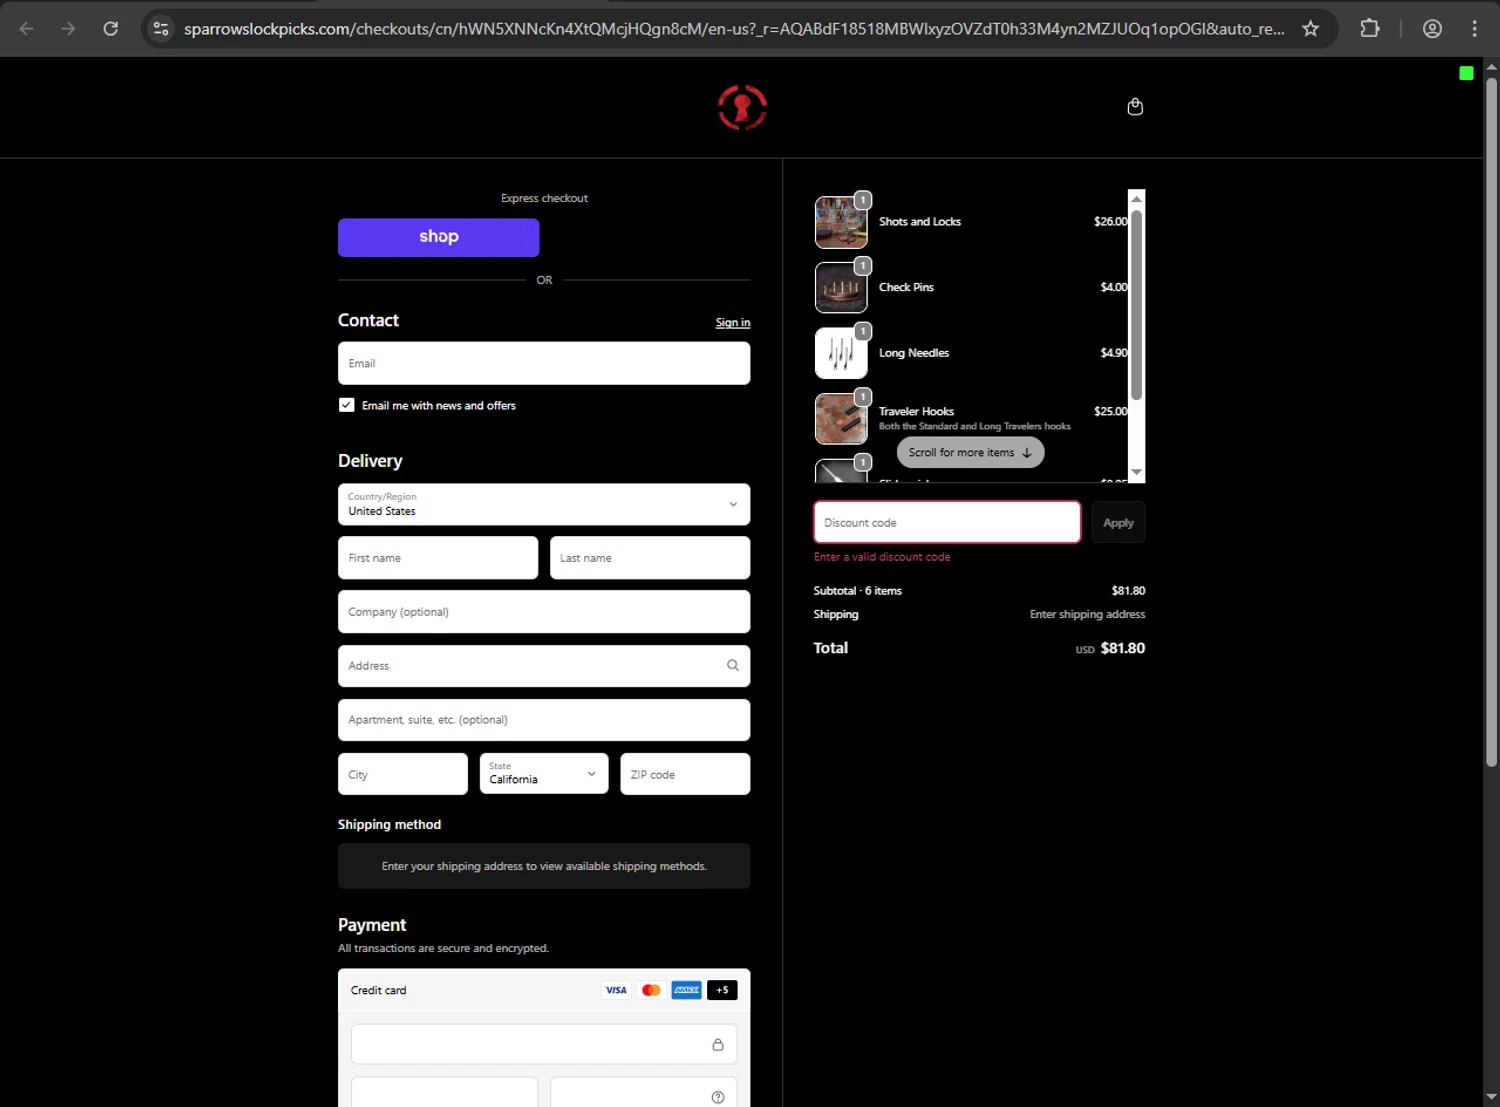Pay with the Shop express checkout button
Screen dimensions: 1500x1107
point(438,237)
